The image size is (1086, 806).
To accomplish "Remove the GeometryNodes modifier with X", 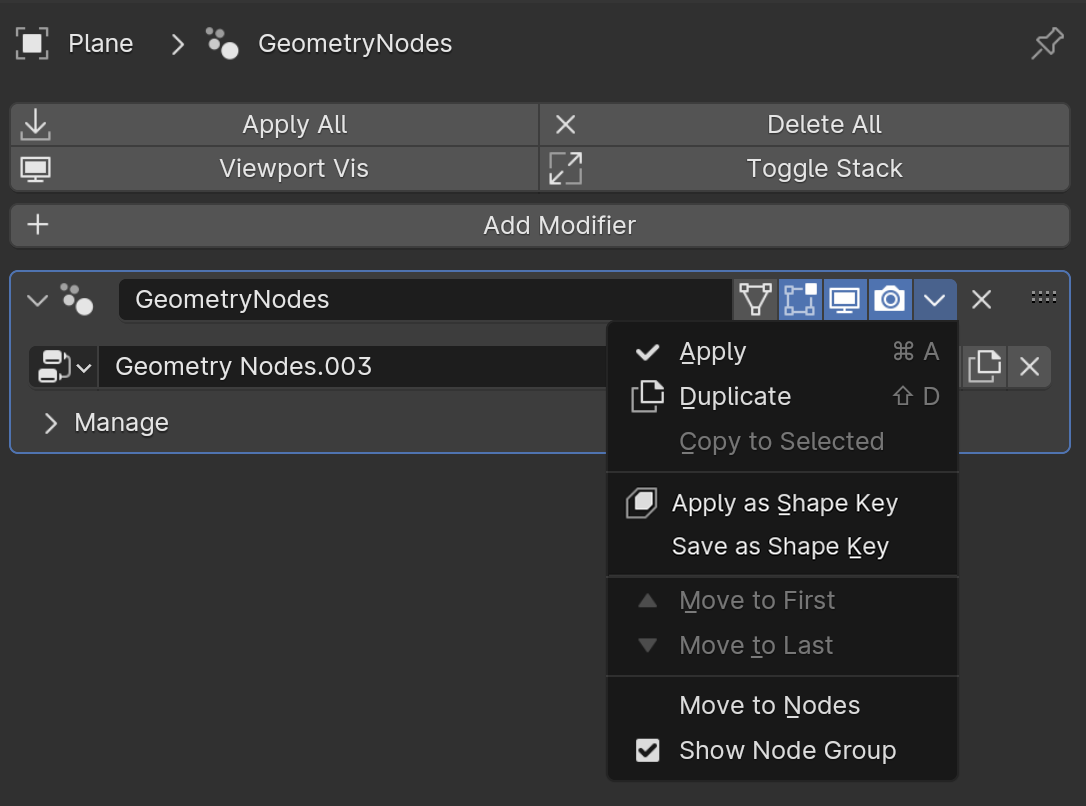I will tap(981, 300).
